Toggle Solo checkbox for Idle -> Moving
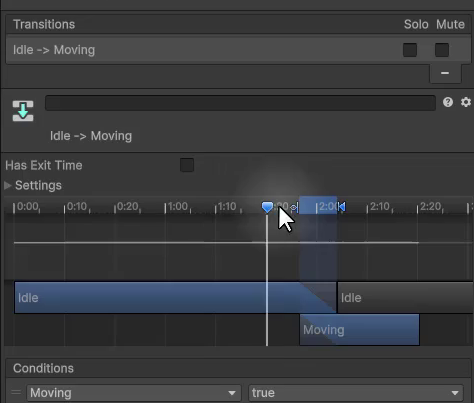Image resolution: width=474 pixels, height=403 pixels. (410, 50)
